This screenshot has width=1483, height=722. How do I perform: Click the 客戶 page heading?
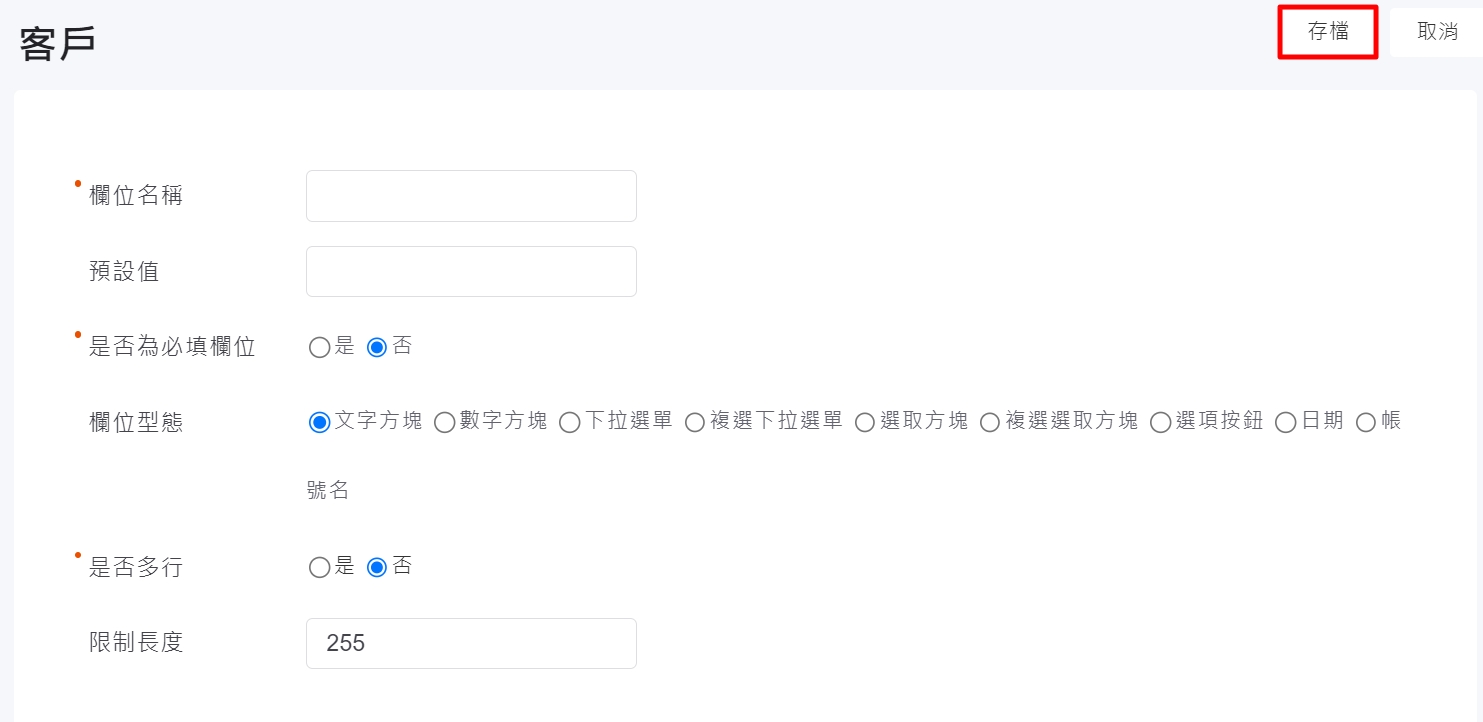coord(58,44)
